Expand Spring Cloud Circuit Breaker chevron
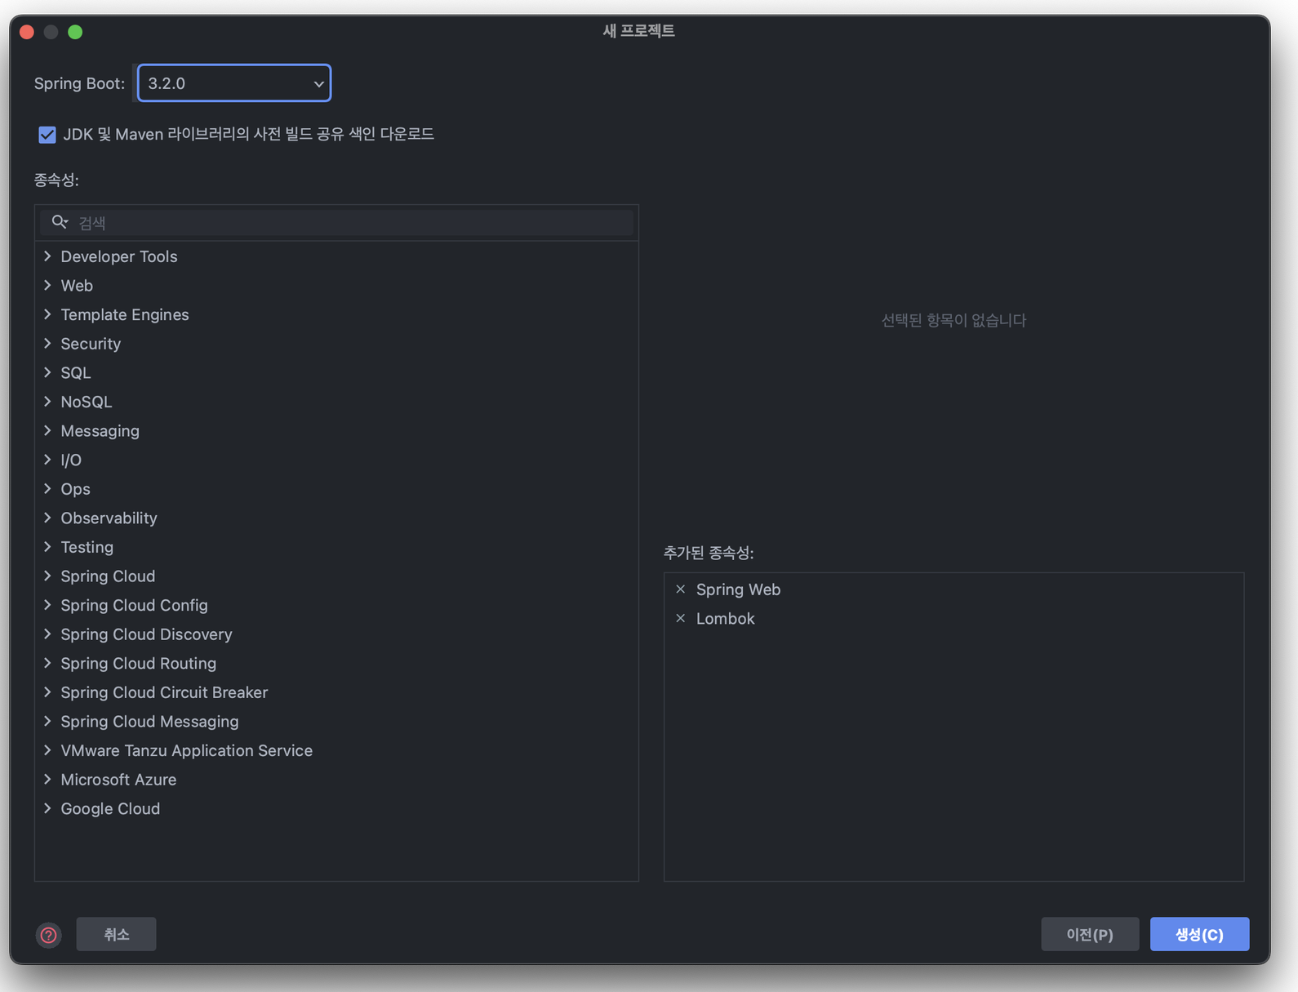 pos(47,692)
